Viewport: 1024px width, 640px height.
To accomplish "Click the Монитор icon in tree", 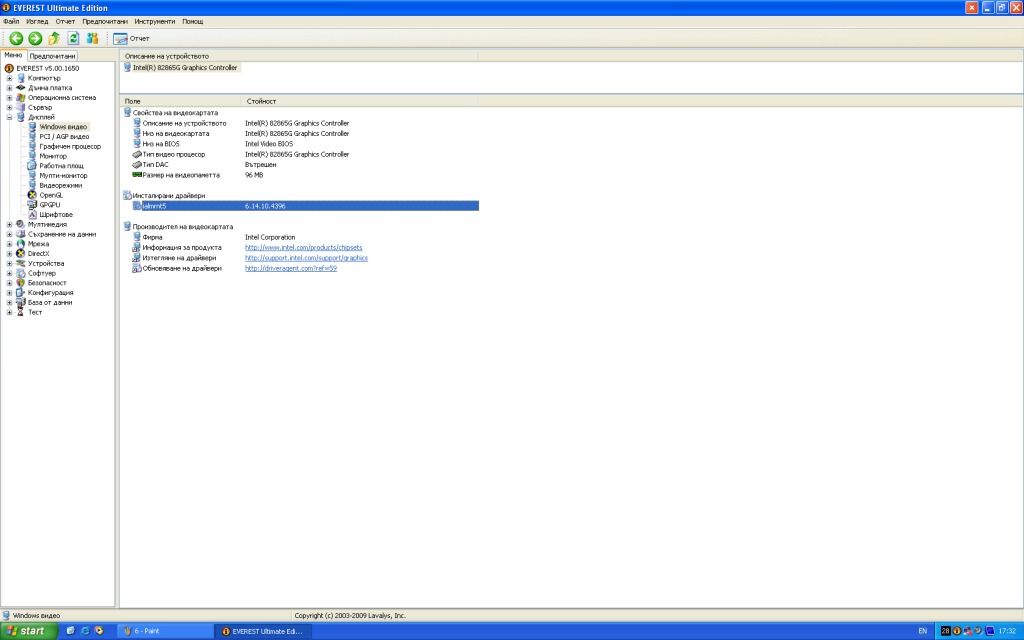I will (32, 156).
